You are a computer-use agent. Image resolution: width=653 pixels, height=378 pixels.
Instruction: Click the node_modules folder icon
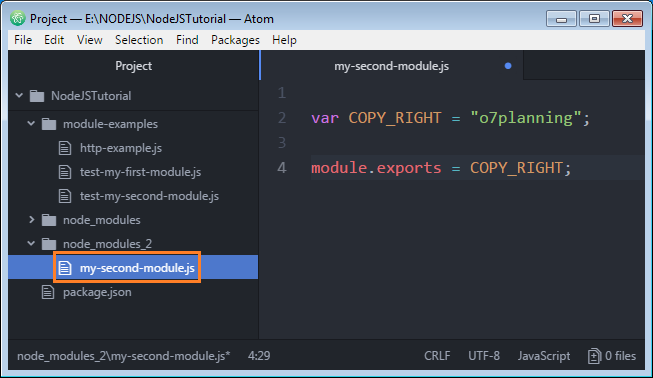pyautogui.click(x=49, y=220)
